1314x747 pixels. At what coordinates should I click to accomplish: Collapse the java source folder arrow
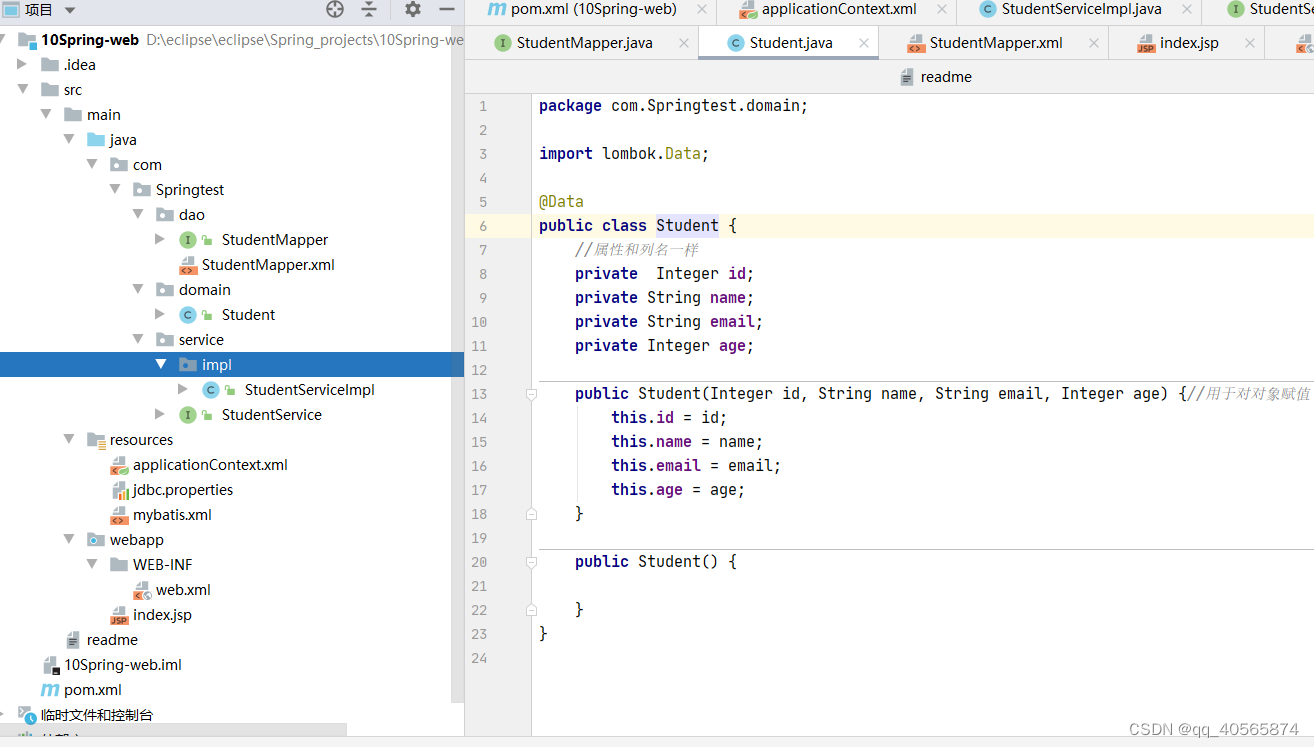point(69,140)
